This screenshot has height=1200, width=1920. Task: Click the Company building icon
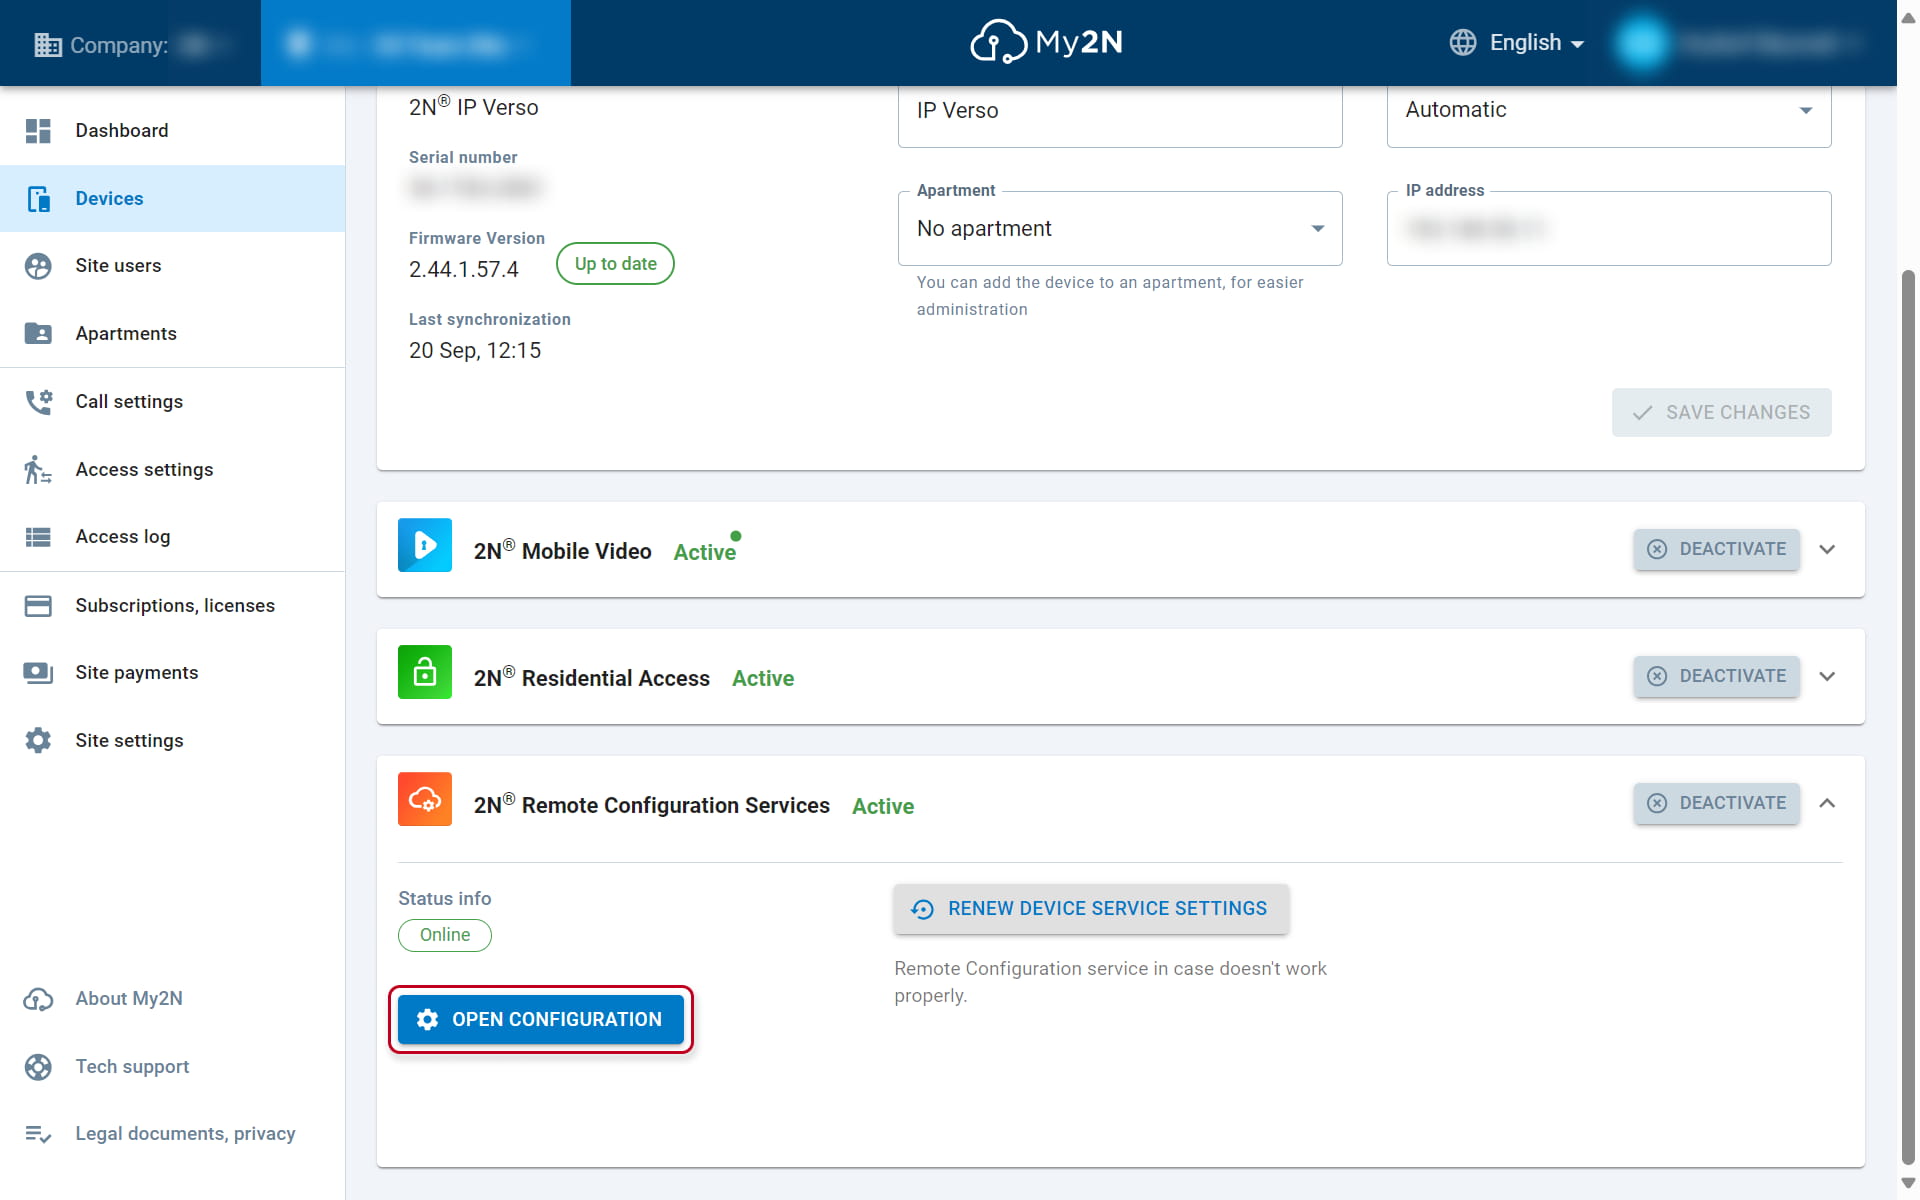point(47,45)
